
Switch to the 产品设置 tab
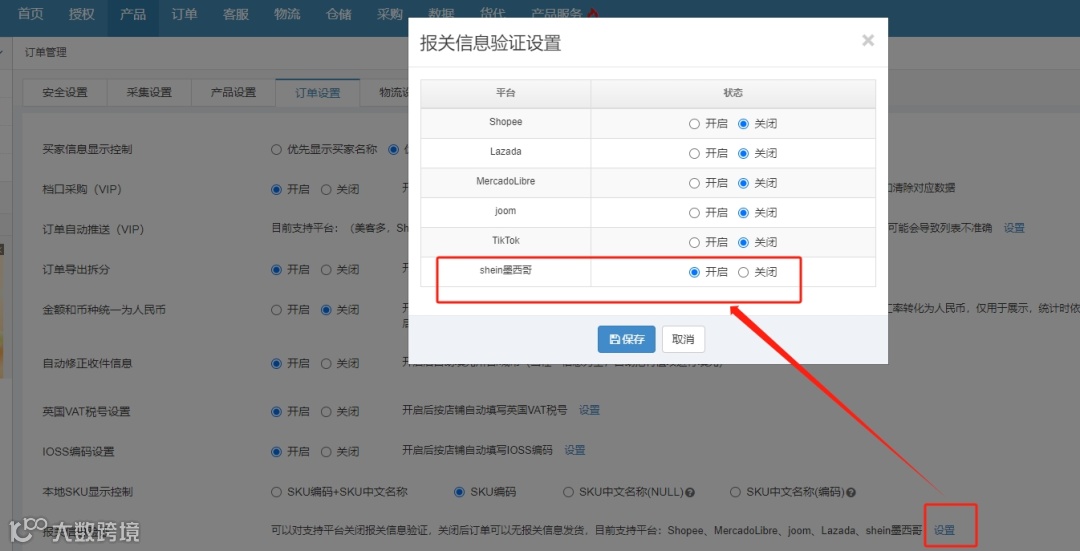(x=233, y=92)
